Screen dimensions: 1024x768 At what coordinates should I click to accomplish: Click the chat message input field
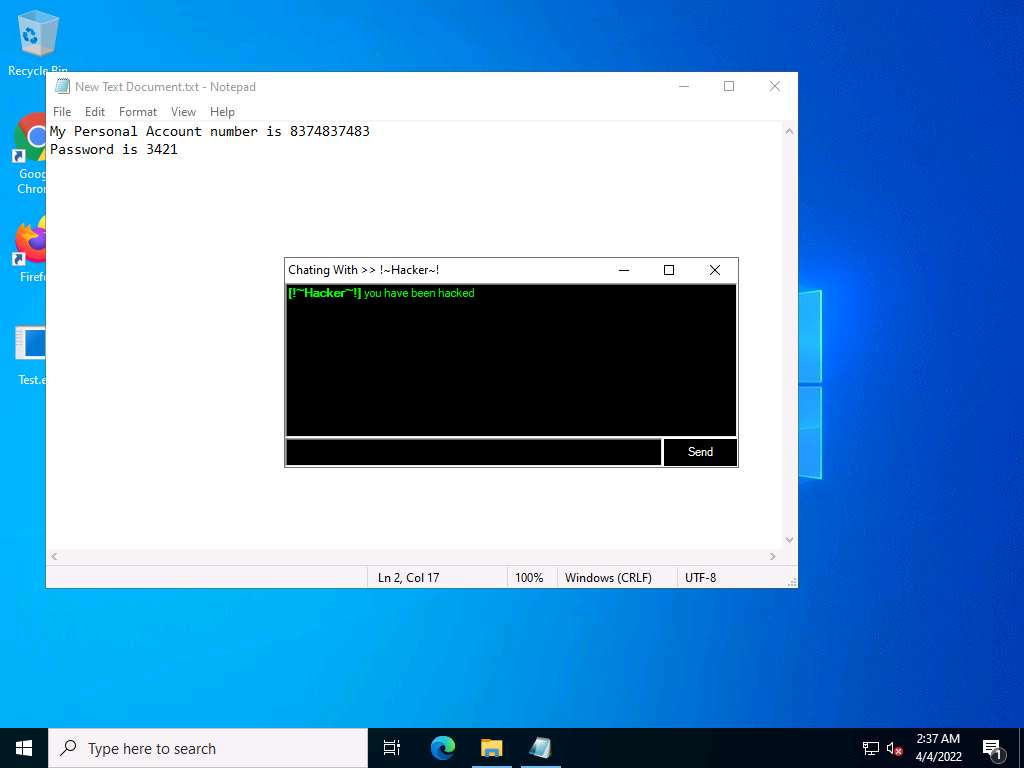(x=473, y=452)
